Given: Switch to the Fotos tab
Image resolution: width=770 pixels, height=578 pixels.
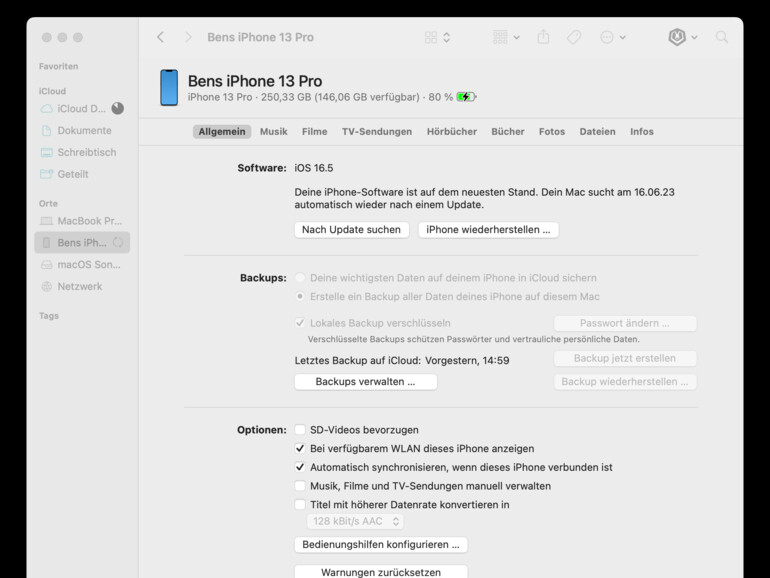Looking at the screenshot, I should pos(551,132).
